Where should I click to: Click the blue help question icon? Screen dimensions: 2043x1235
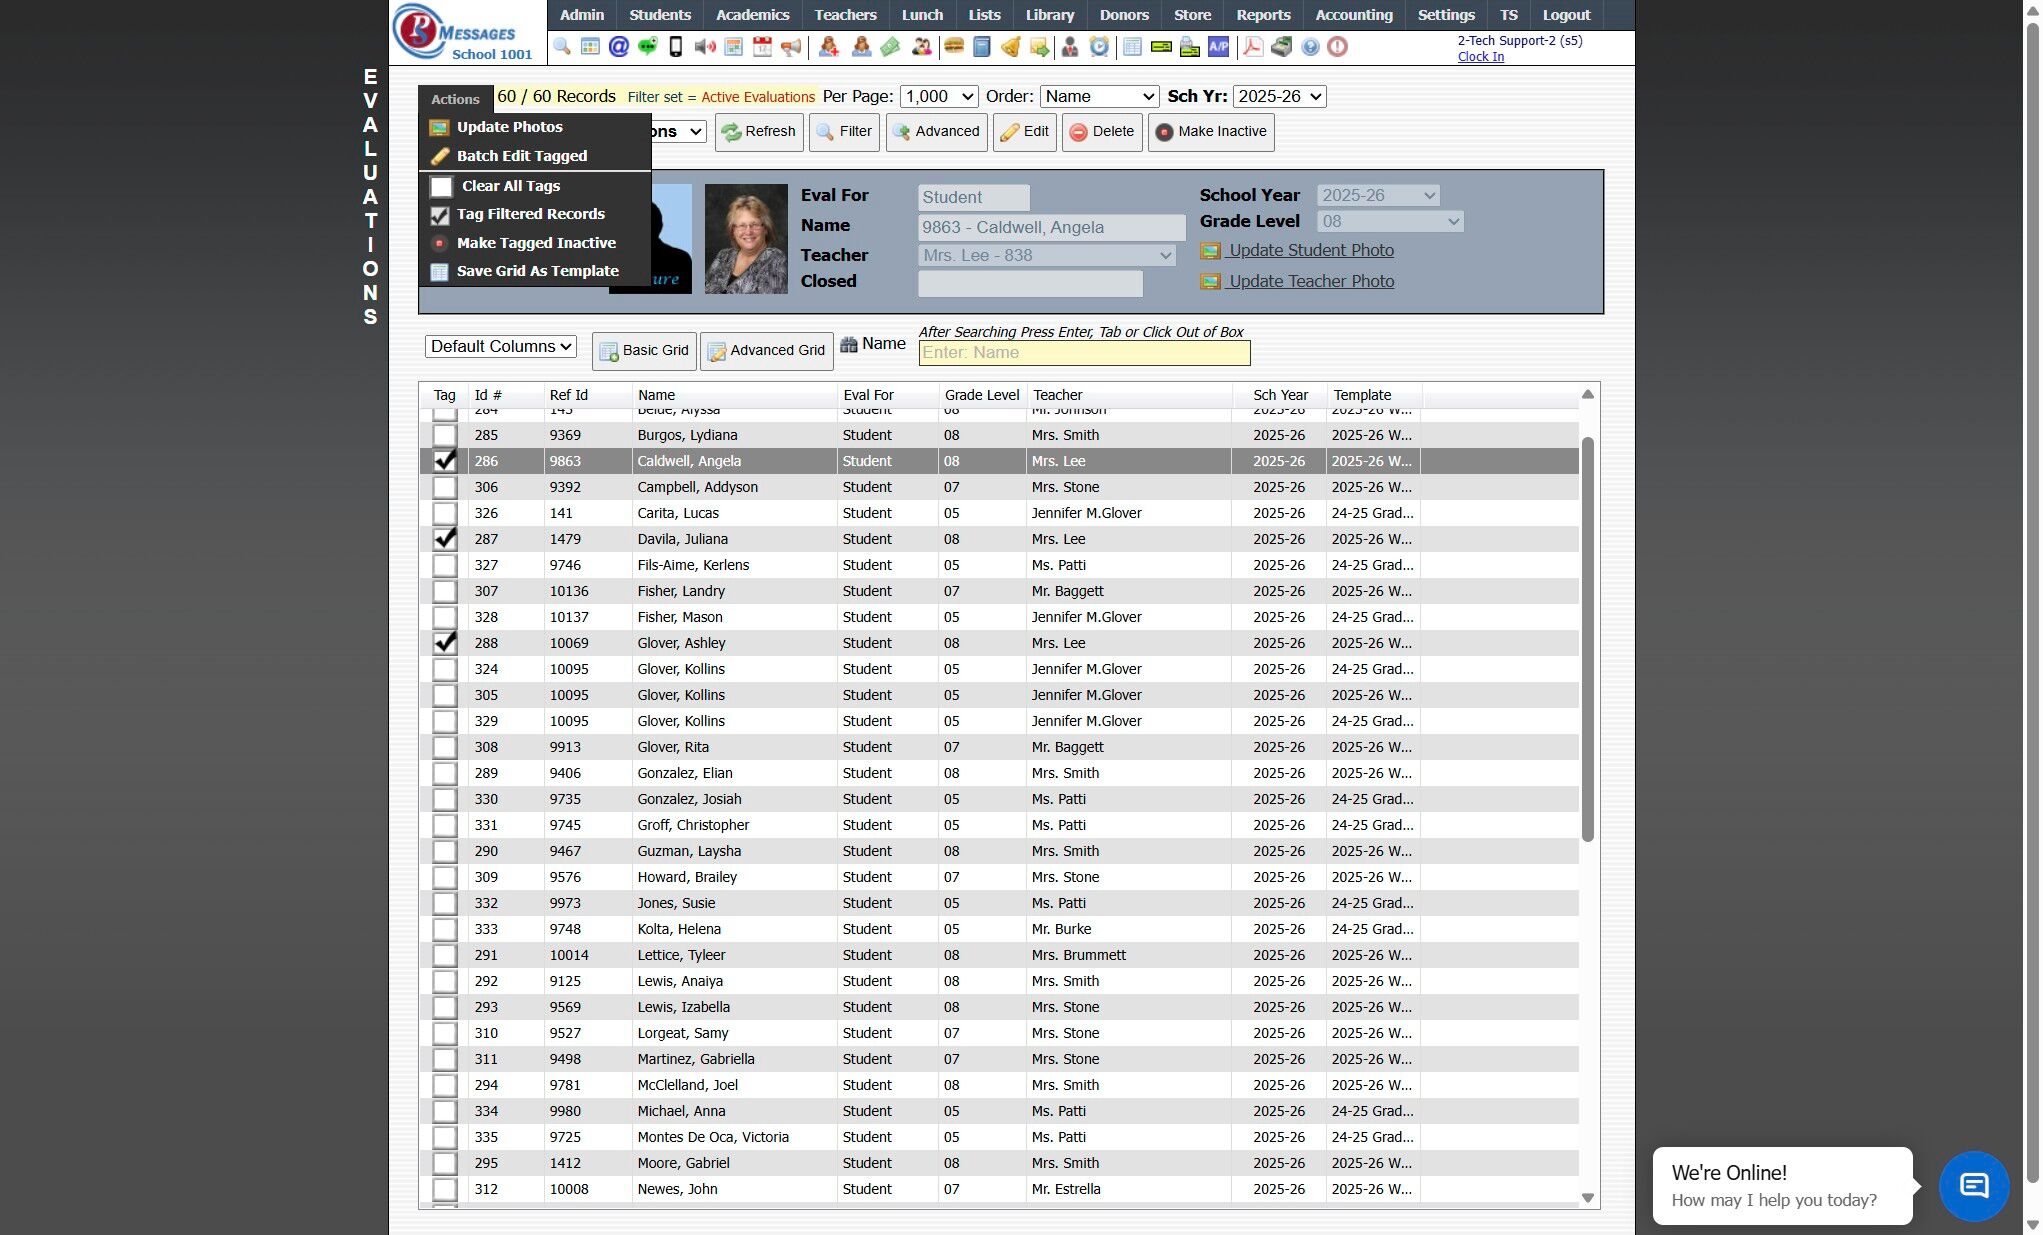coord(1310,47)
